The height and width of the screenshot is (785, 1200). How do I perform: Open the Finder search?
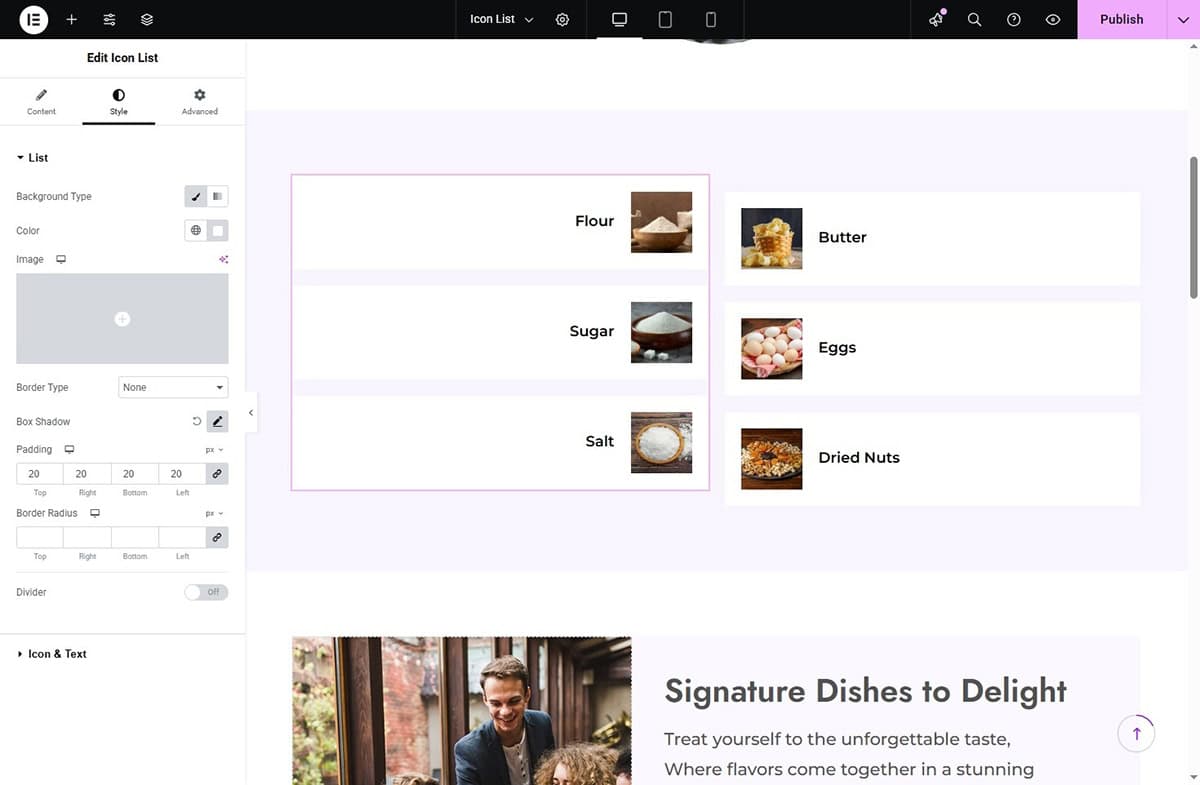[x=974, y=19]
